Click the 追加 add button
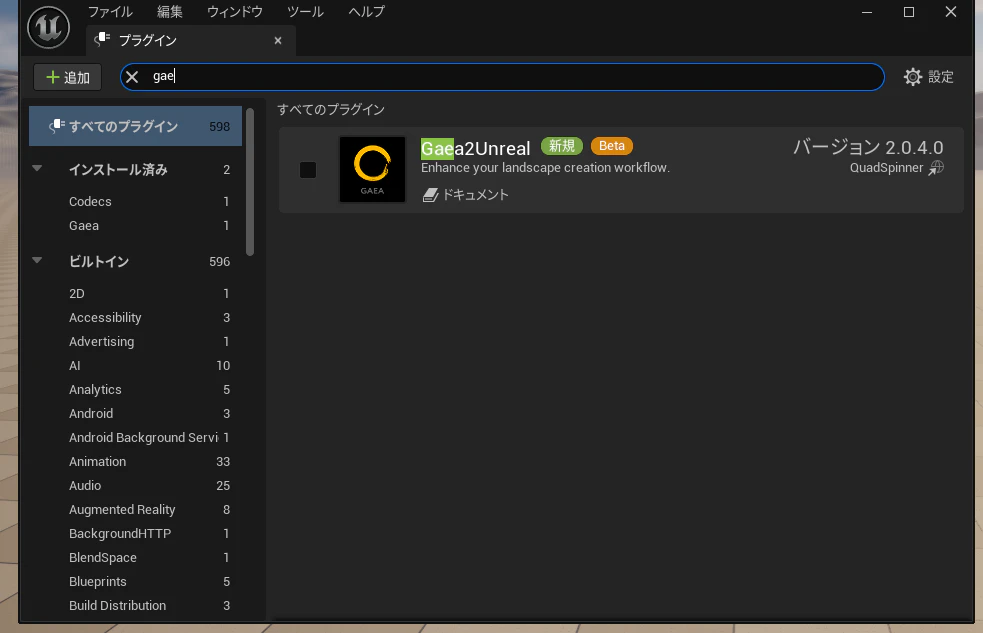The width and height of the screenshot is (983, 633). tap(68, 78)
